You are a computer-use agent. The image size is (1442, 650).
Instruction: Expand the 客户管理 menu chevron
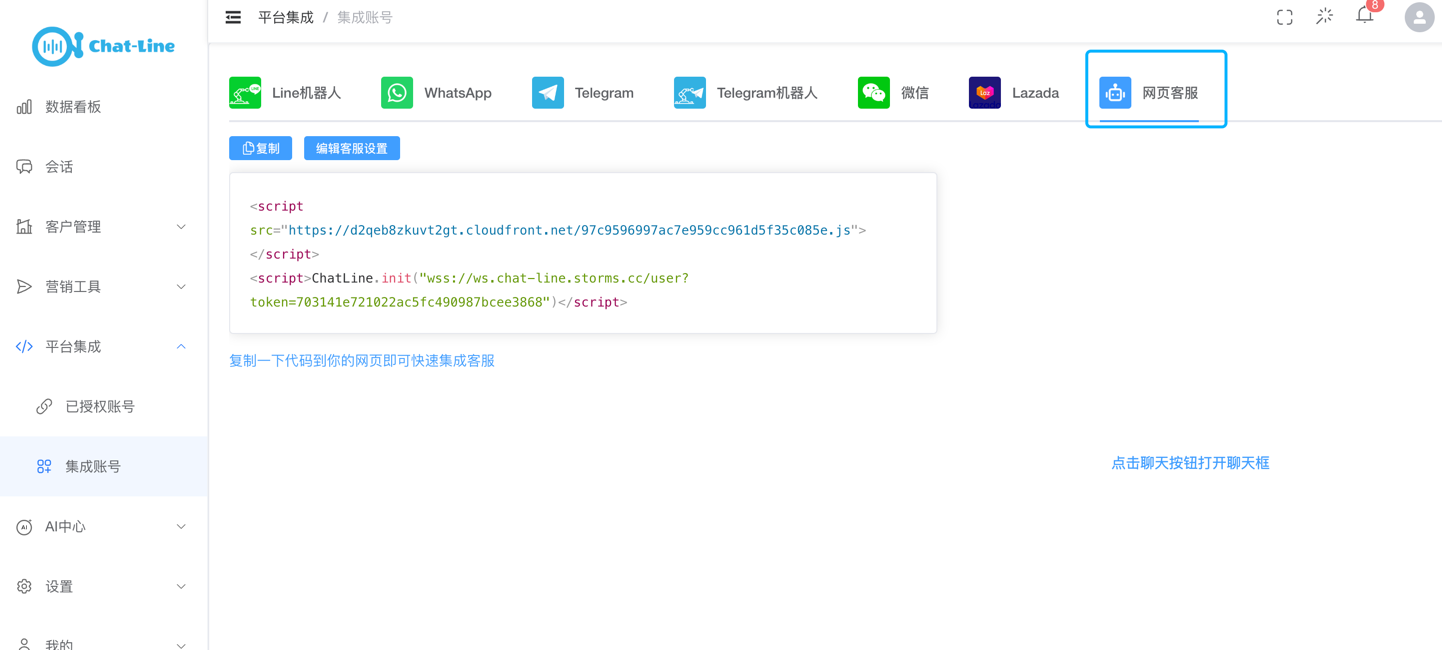point(181,227)
